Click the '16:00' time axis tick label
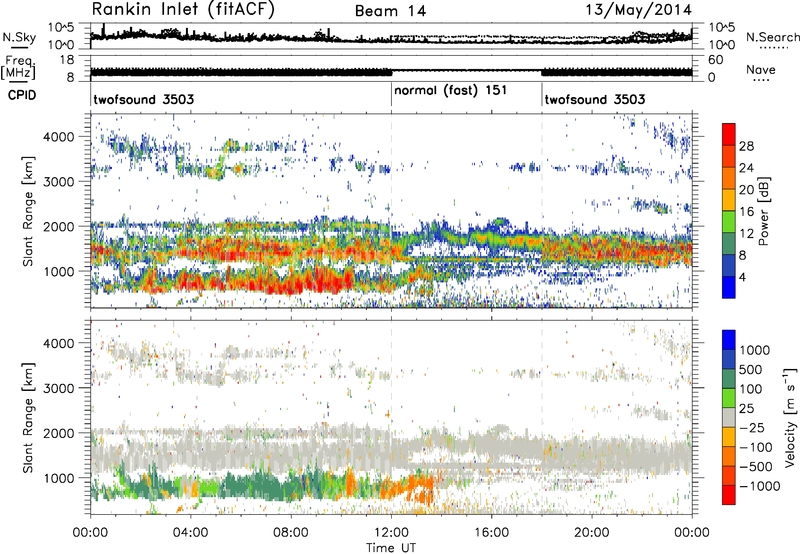The width and height of the screenshot is (800, 554). pyautogui.click(x=491, y=533)
